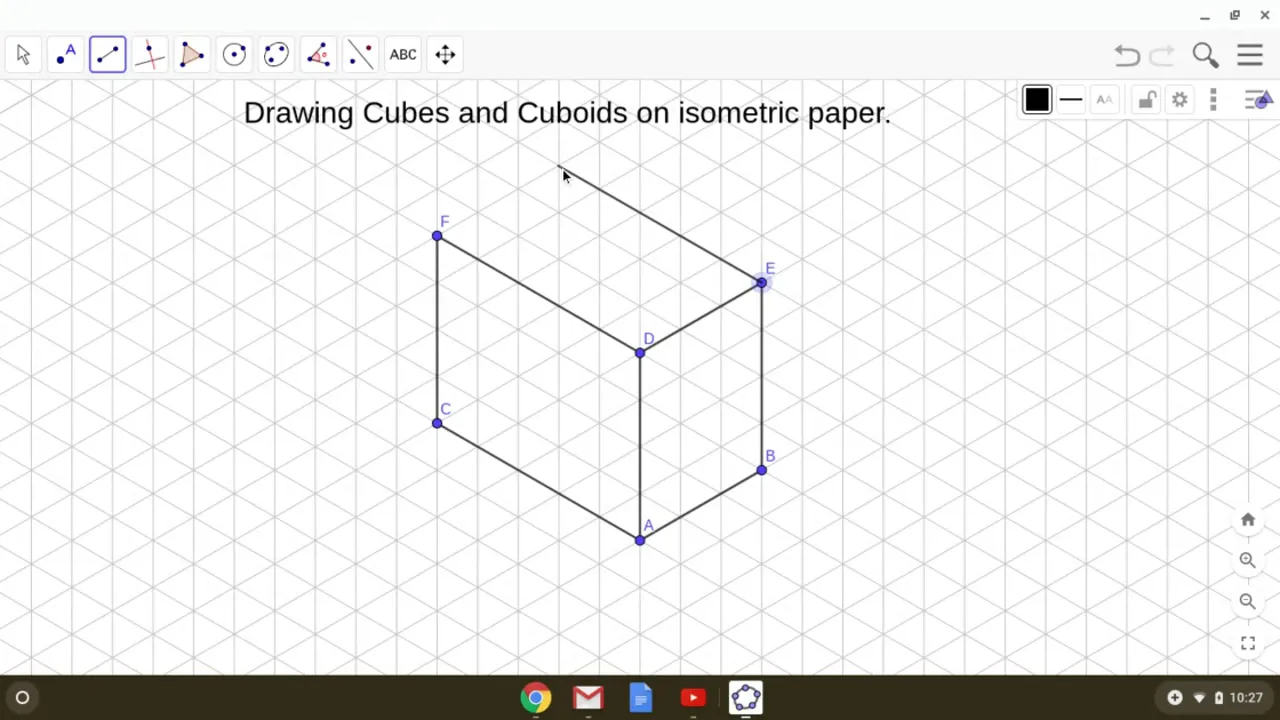Open Chrome from the shelf
This screenshot has height=720, width=1280.
tap(536, 698)
